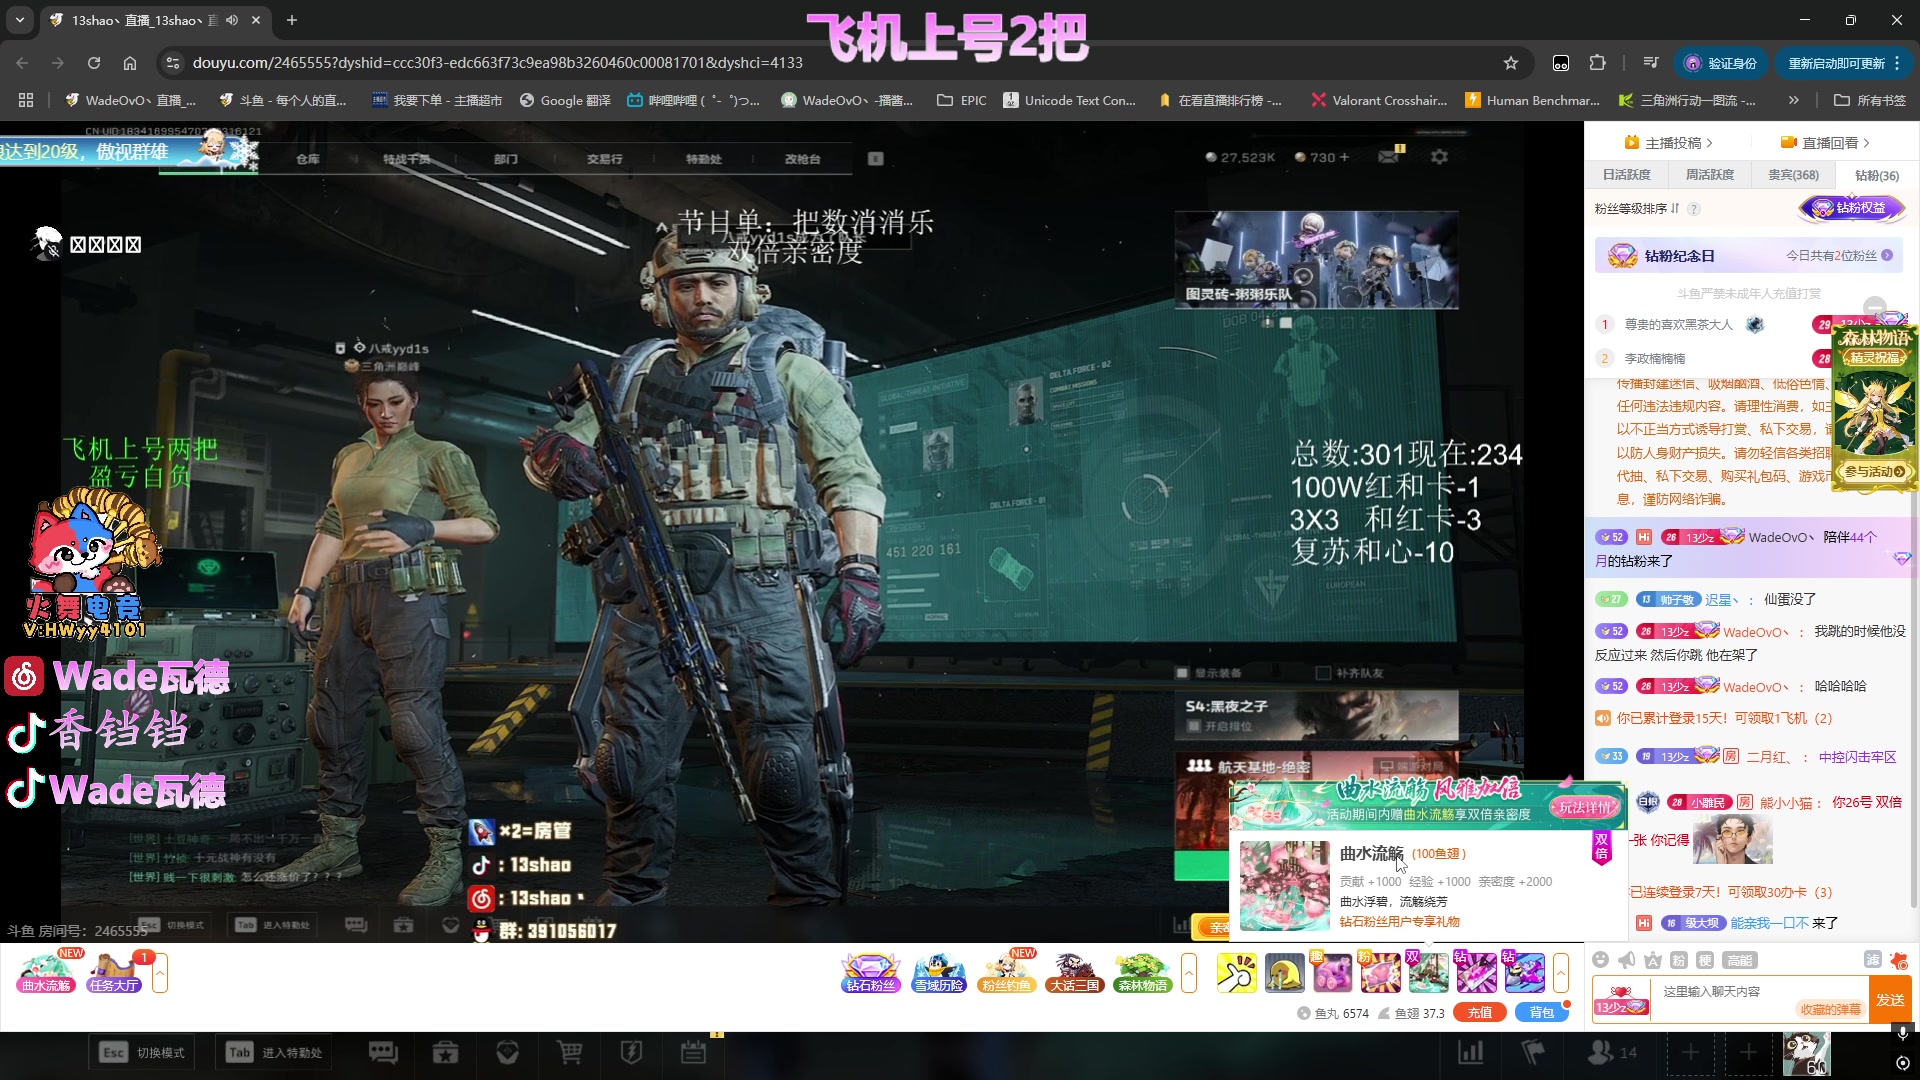Viewport: 1920px width, 1080px height.
Task: Open the 今日共有2位粉丝 arrow
Action: tap(1887, 255)
